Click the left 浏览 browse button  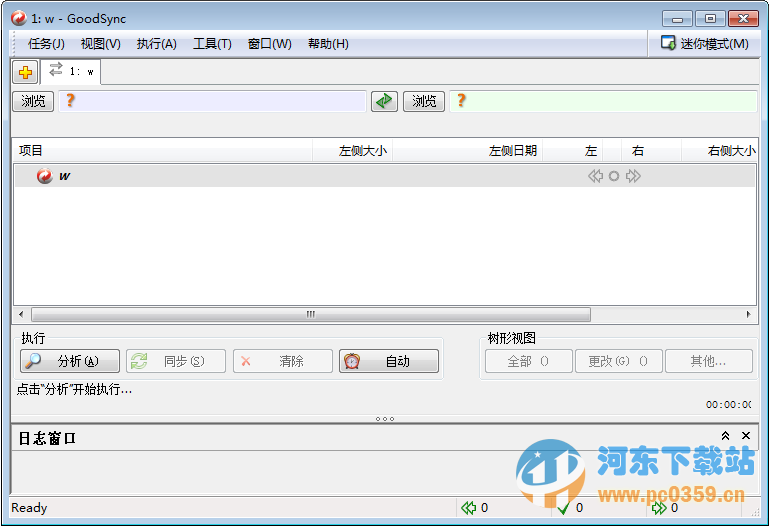click(33, 102)
